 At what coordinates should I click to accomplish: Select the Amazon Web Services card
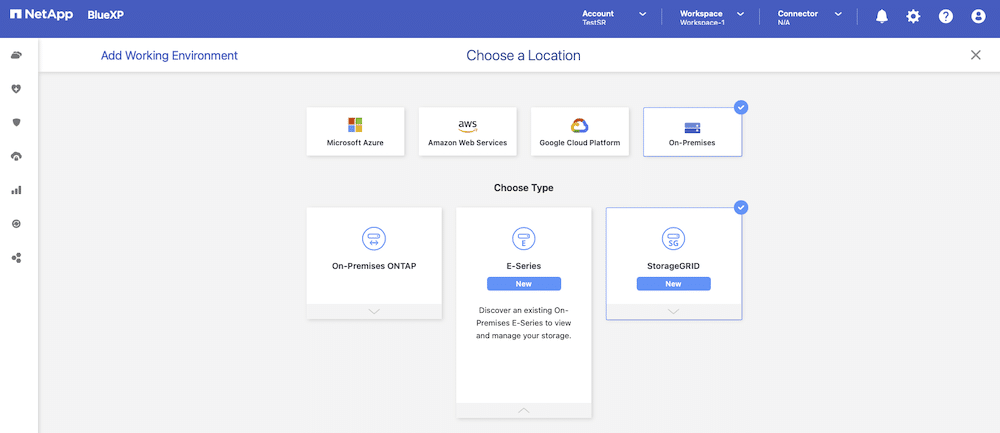[467, 131]
